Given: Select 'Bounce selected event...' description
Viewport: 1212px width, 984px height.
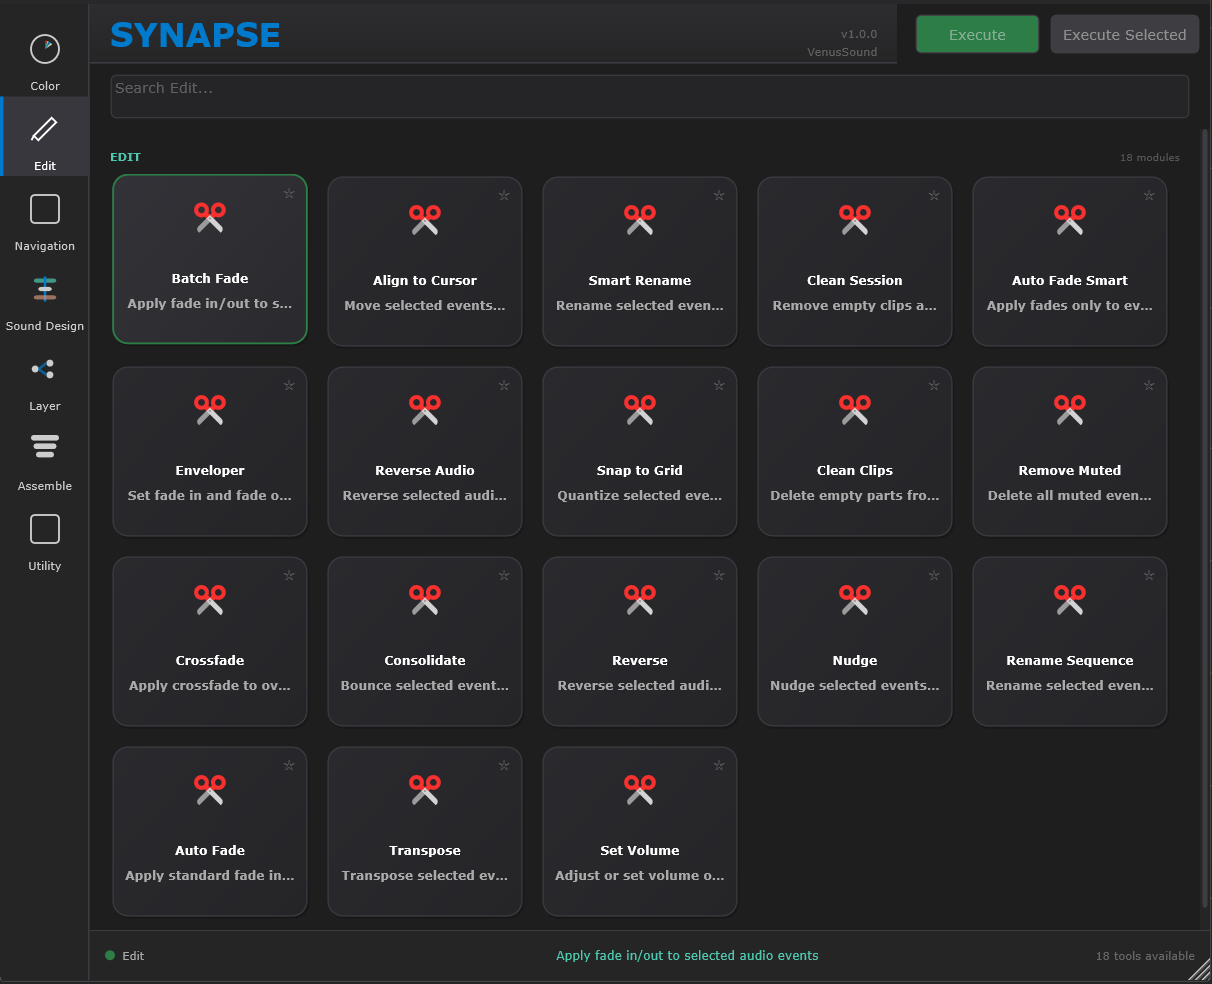Looking at the screenshot, I should (425, 686).
